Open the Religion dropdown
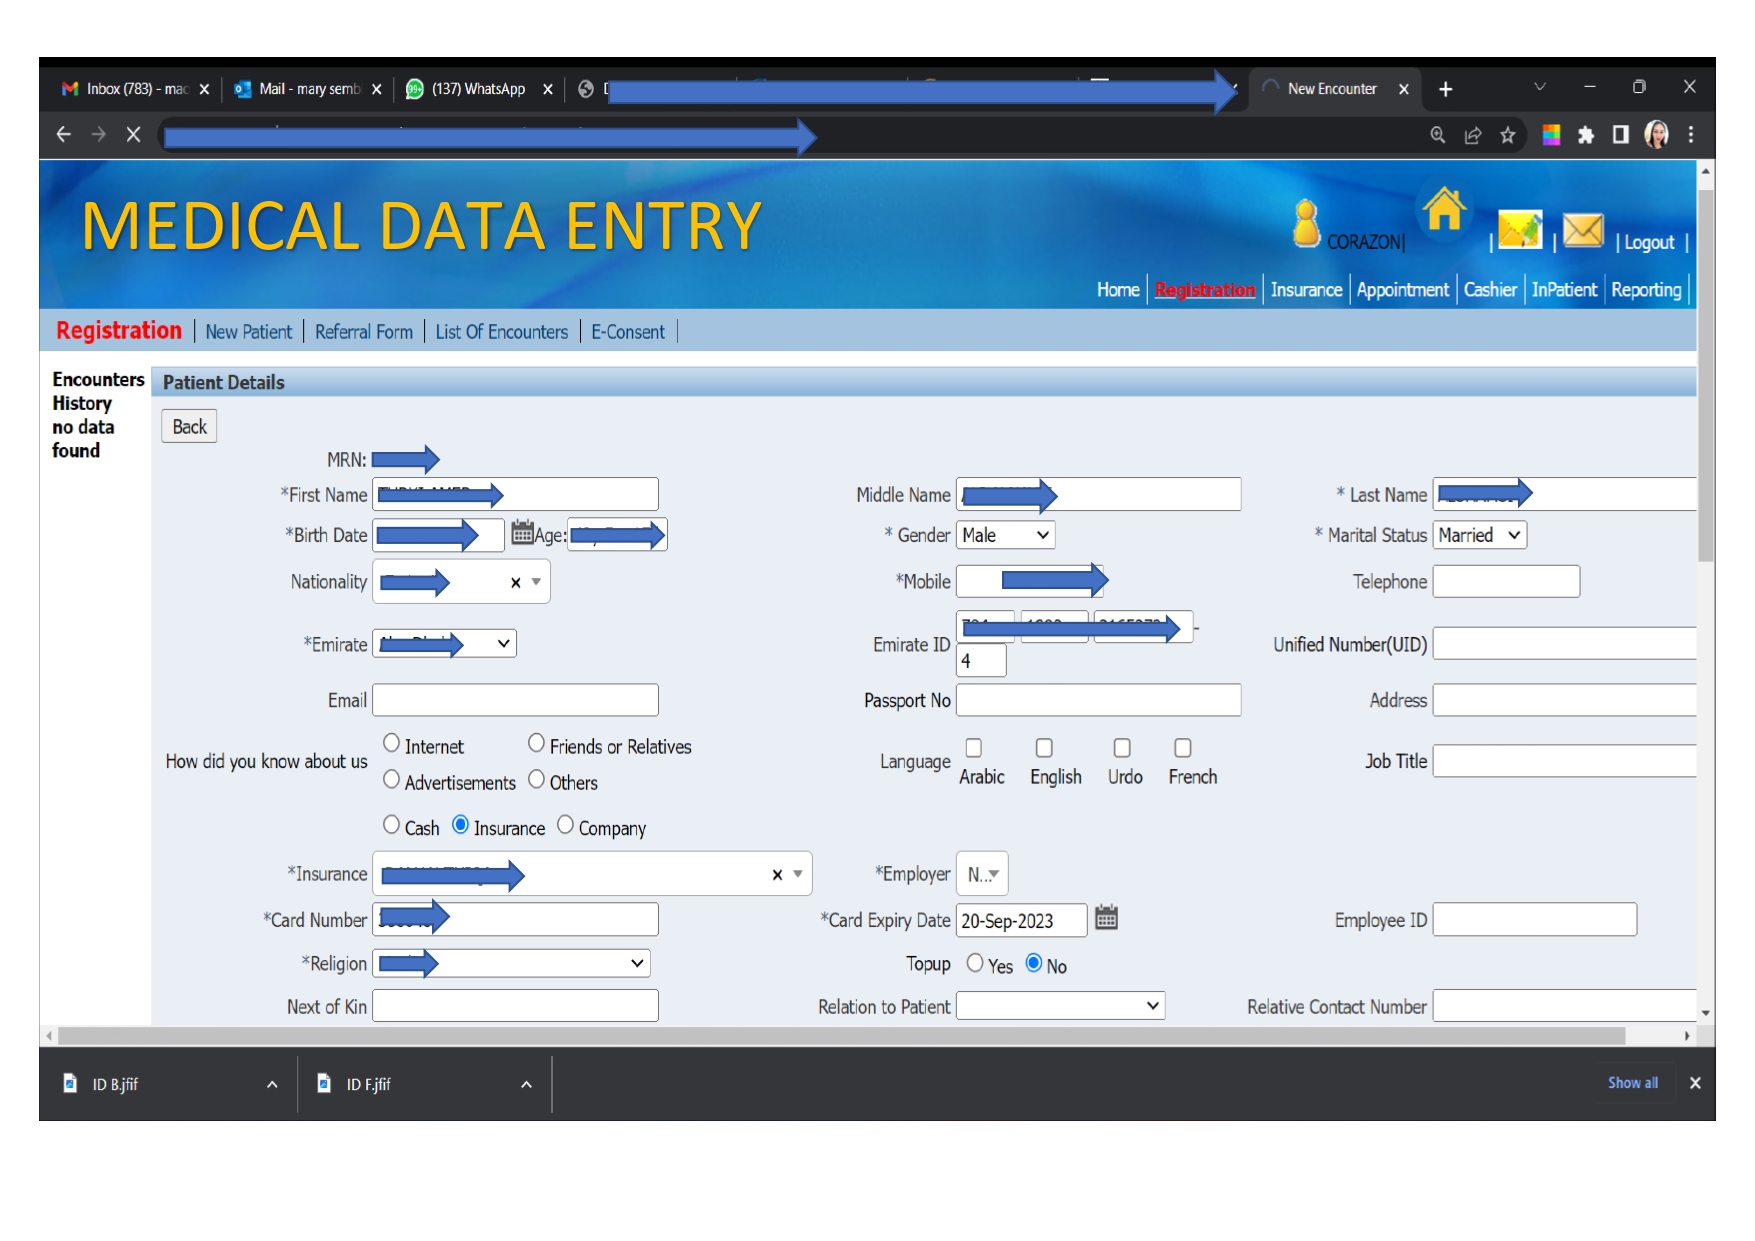 coord(512,963)
